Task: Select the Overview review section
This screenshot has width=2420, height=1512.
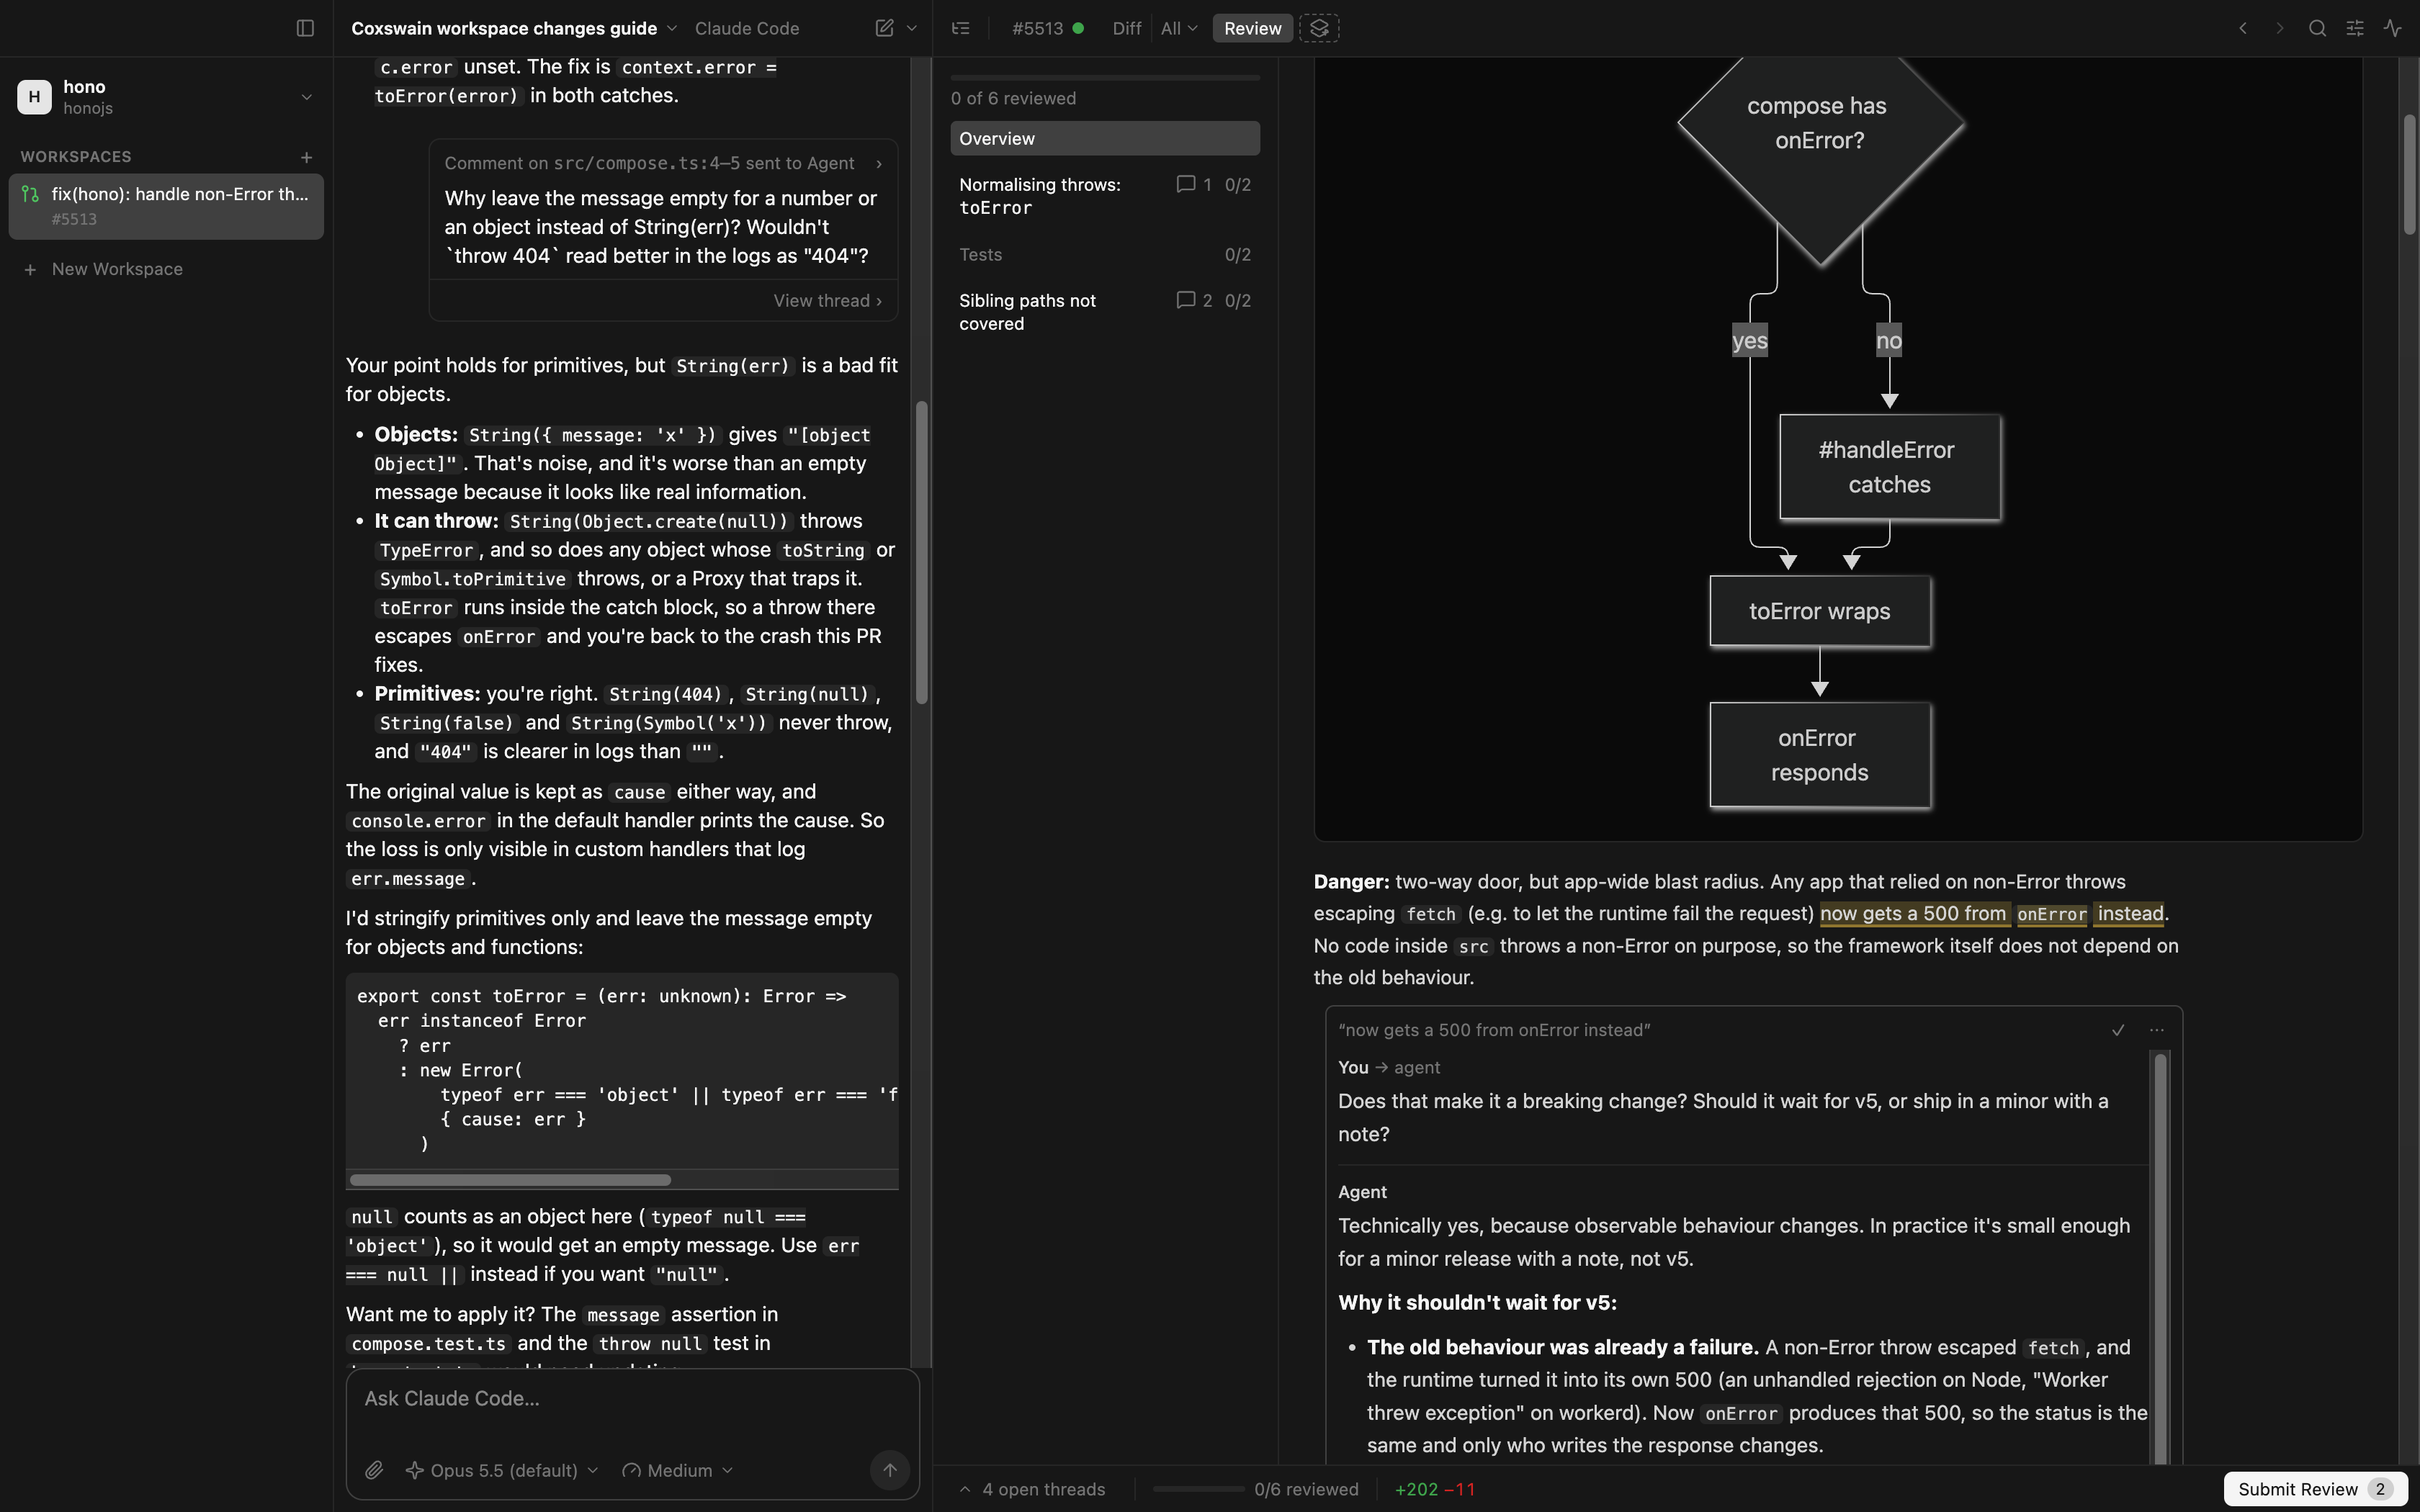Action: 1105,139
